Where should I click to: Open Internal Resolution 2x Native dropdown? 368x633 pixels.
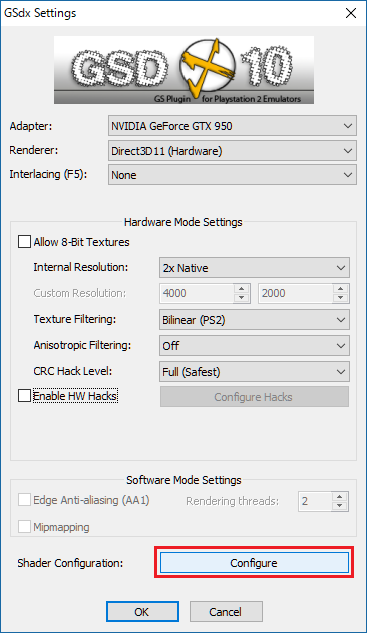tap(254, 268)
